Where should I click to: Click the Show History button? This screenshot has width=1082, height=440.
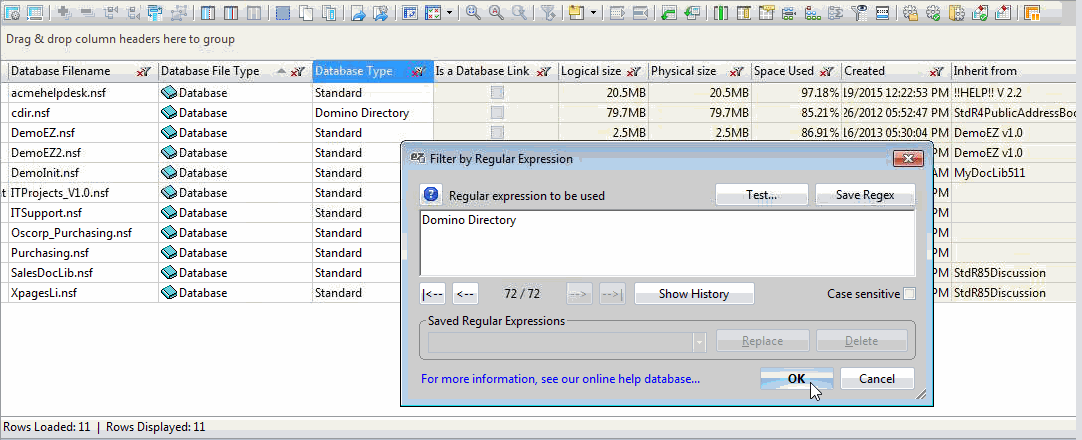(x=693, y=294)
